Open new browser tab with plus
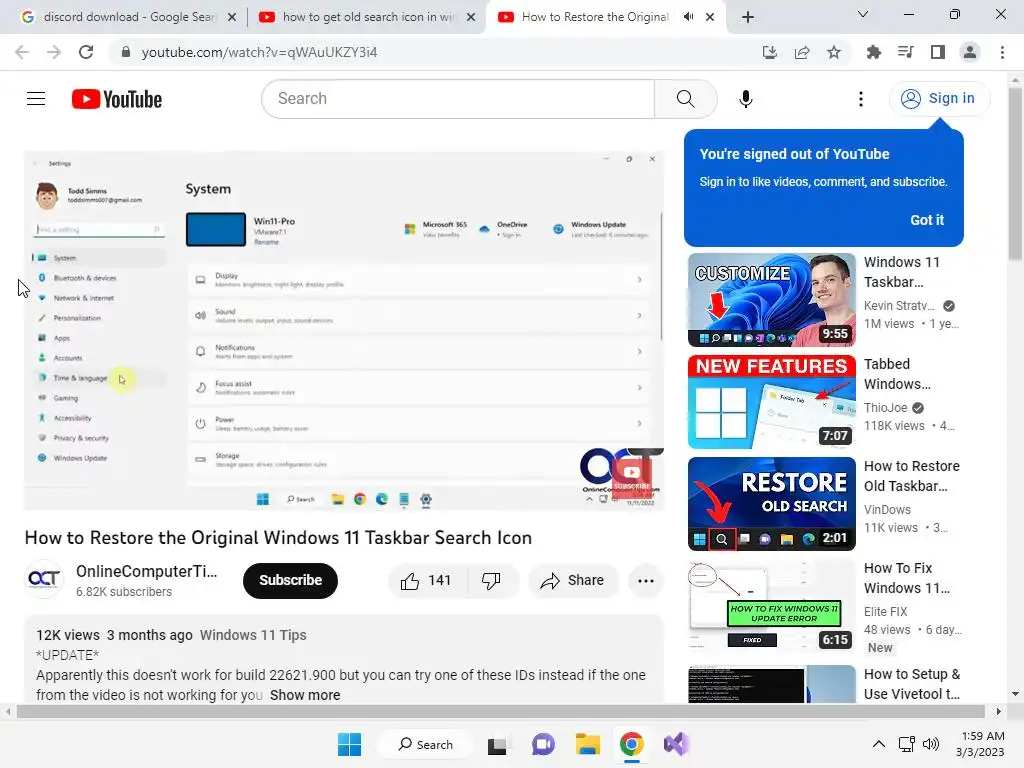Image resolution: width=1024 pixels, height=768 pixels. pos(748,17)
